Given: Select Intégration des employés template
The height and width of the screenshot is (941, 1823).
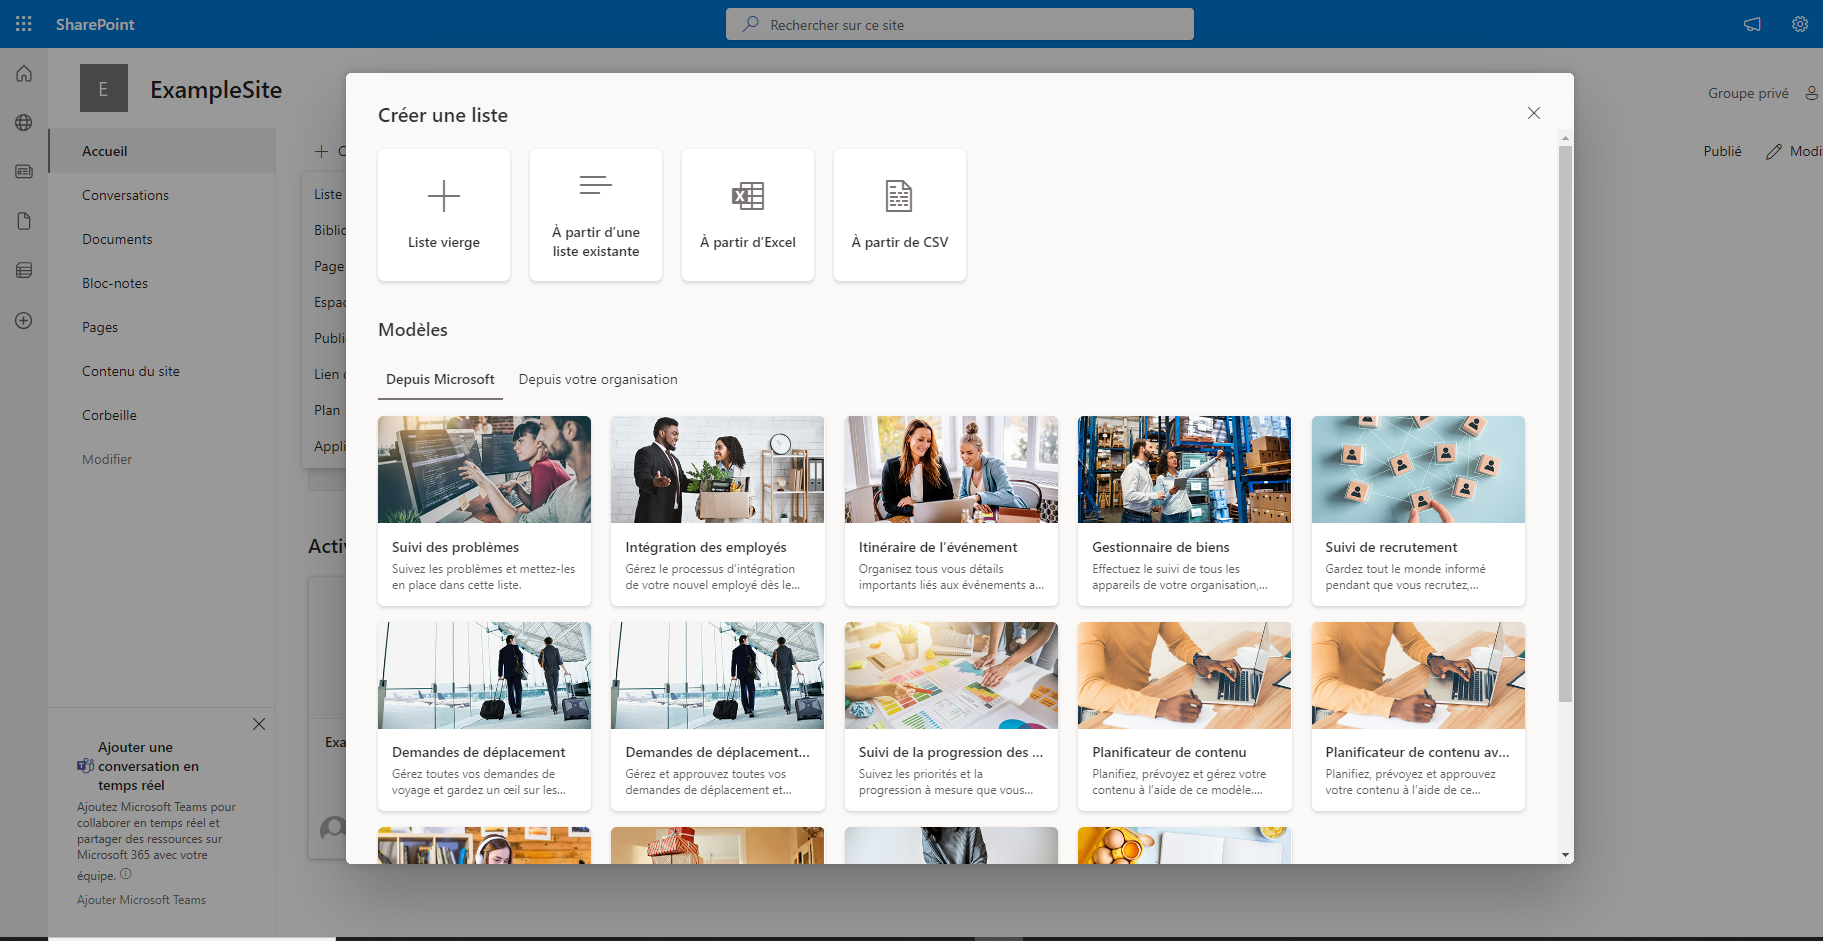Looking at the screenshot, I should click(x=718, y=510).
